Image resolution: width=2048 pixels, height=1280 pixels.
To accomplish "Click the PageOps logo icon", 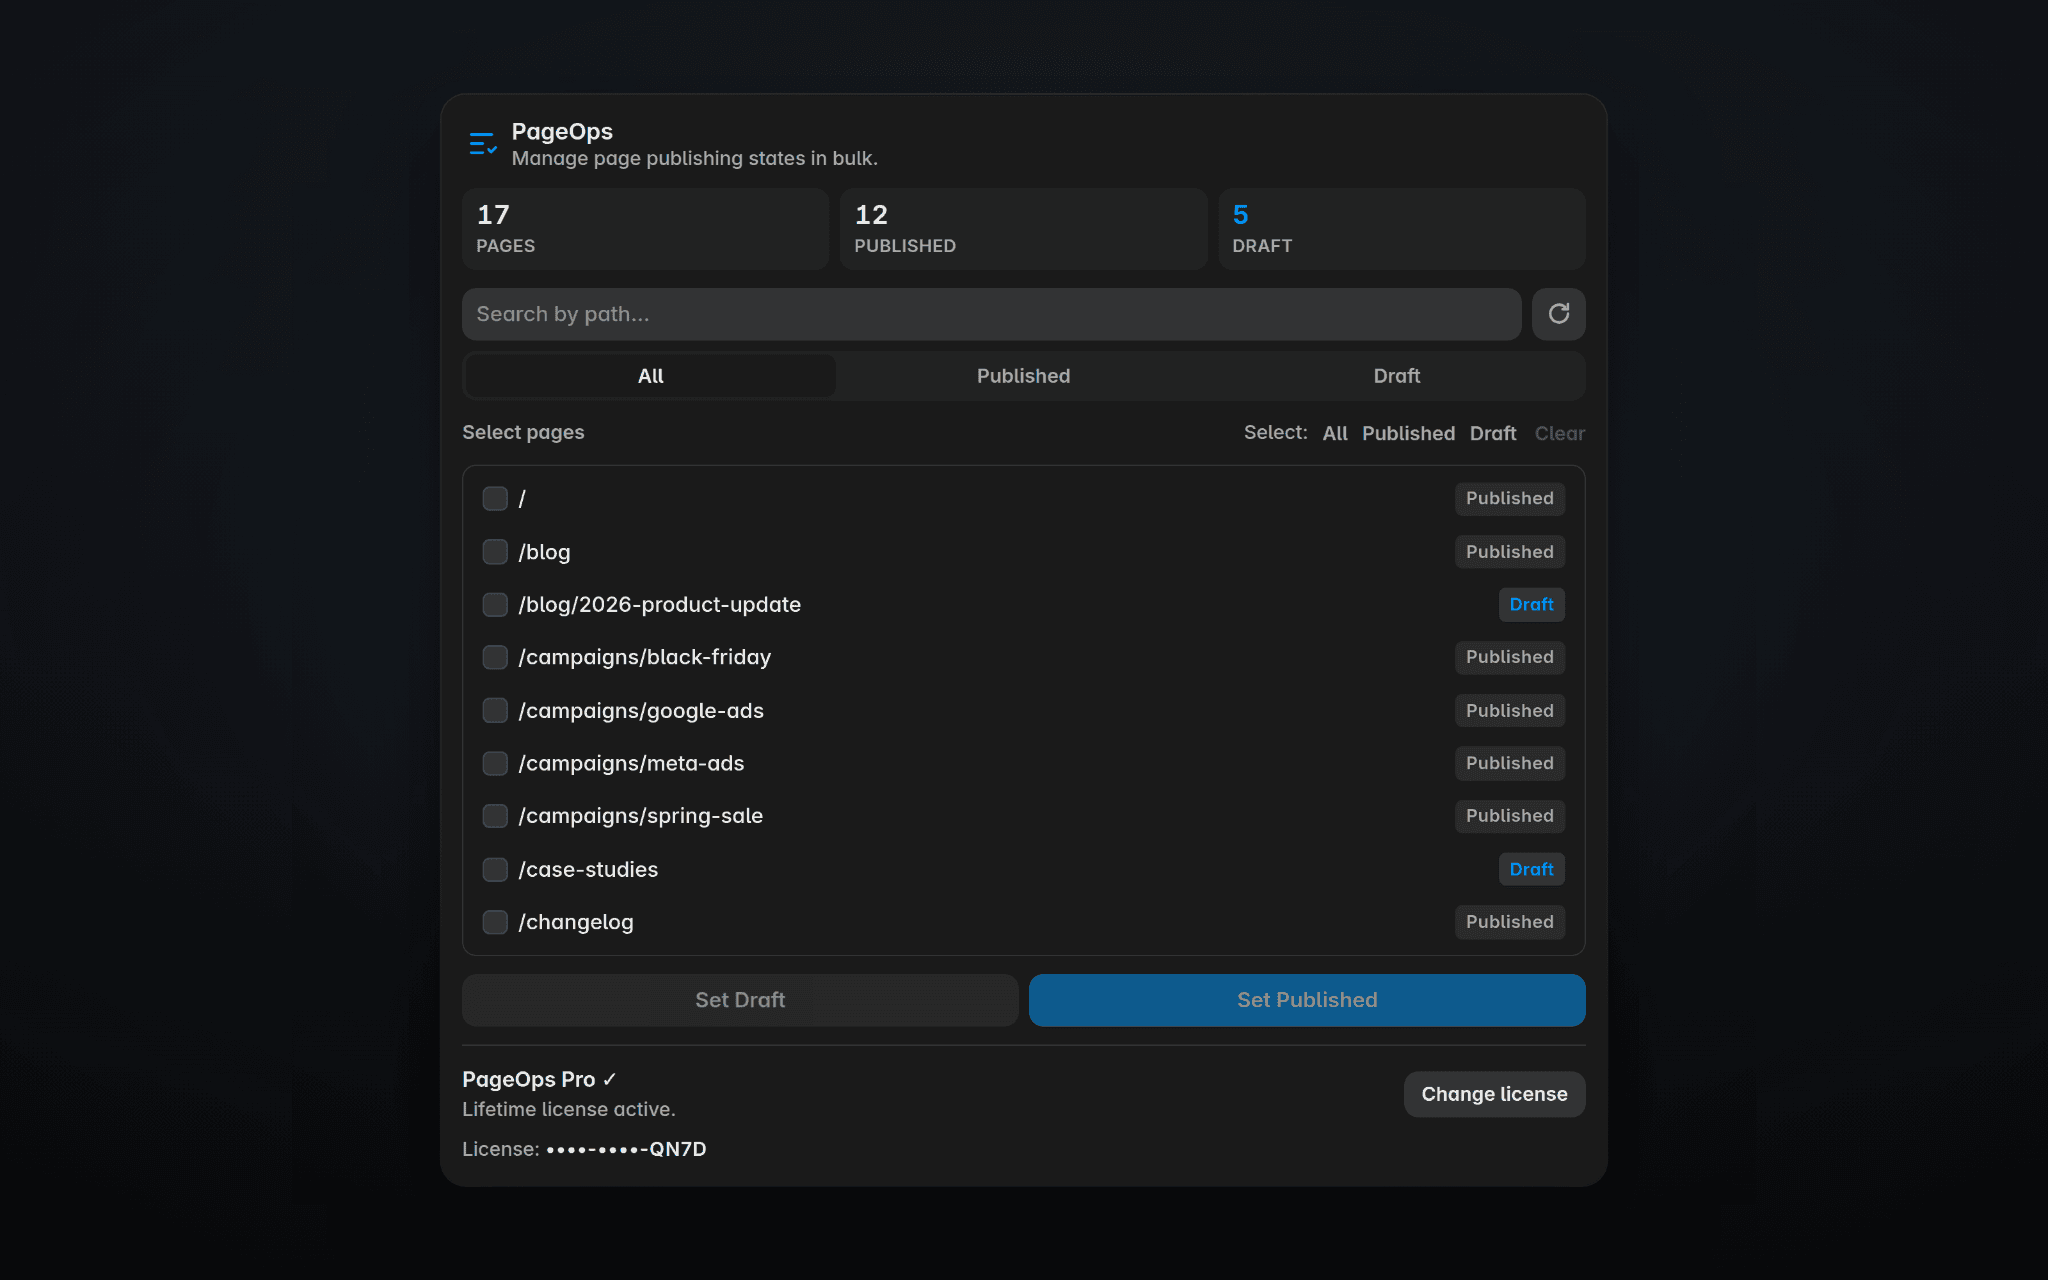I will (x=483, y=144).
